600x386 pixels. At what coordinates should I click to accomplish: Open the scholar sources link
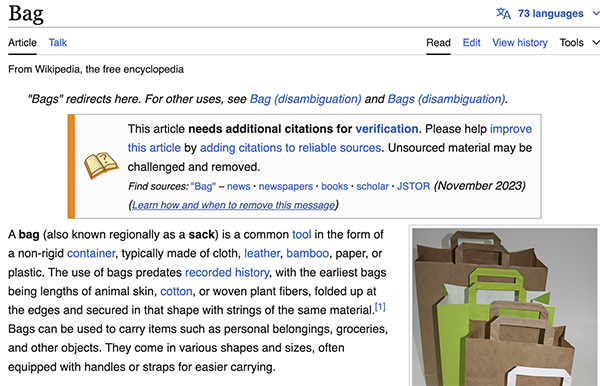pyautogui.click(x=372, y=186)
